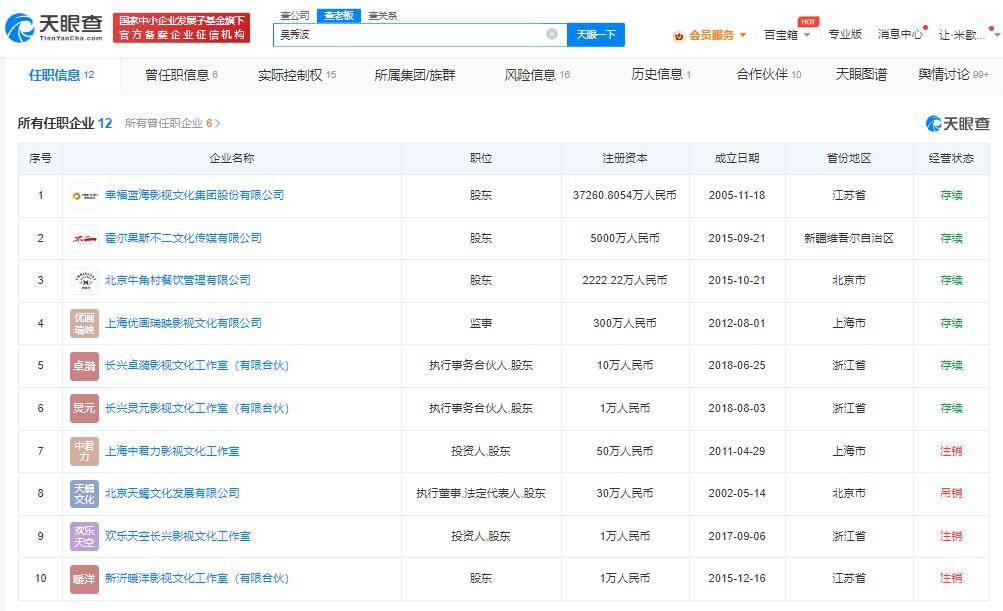Expand the 会员服务 dropdown
This screenshot has width=1003, height=611.
743,35
